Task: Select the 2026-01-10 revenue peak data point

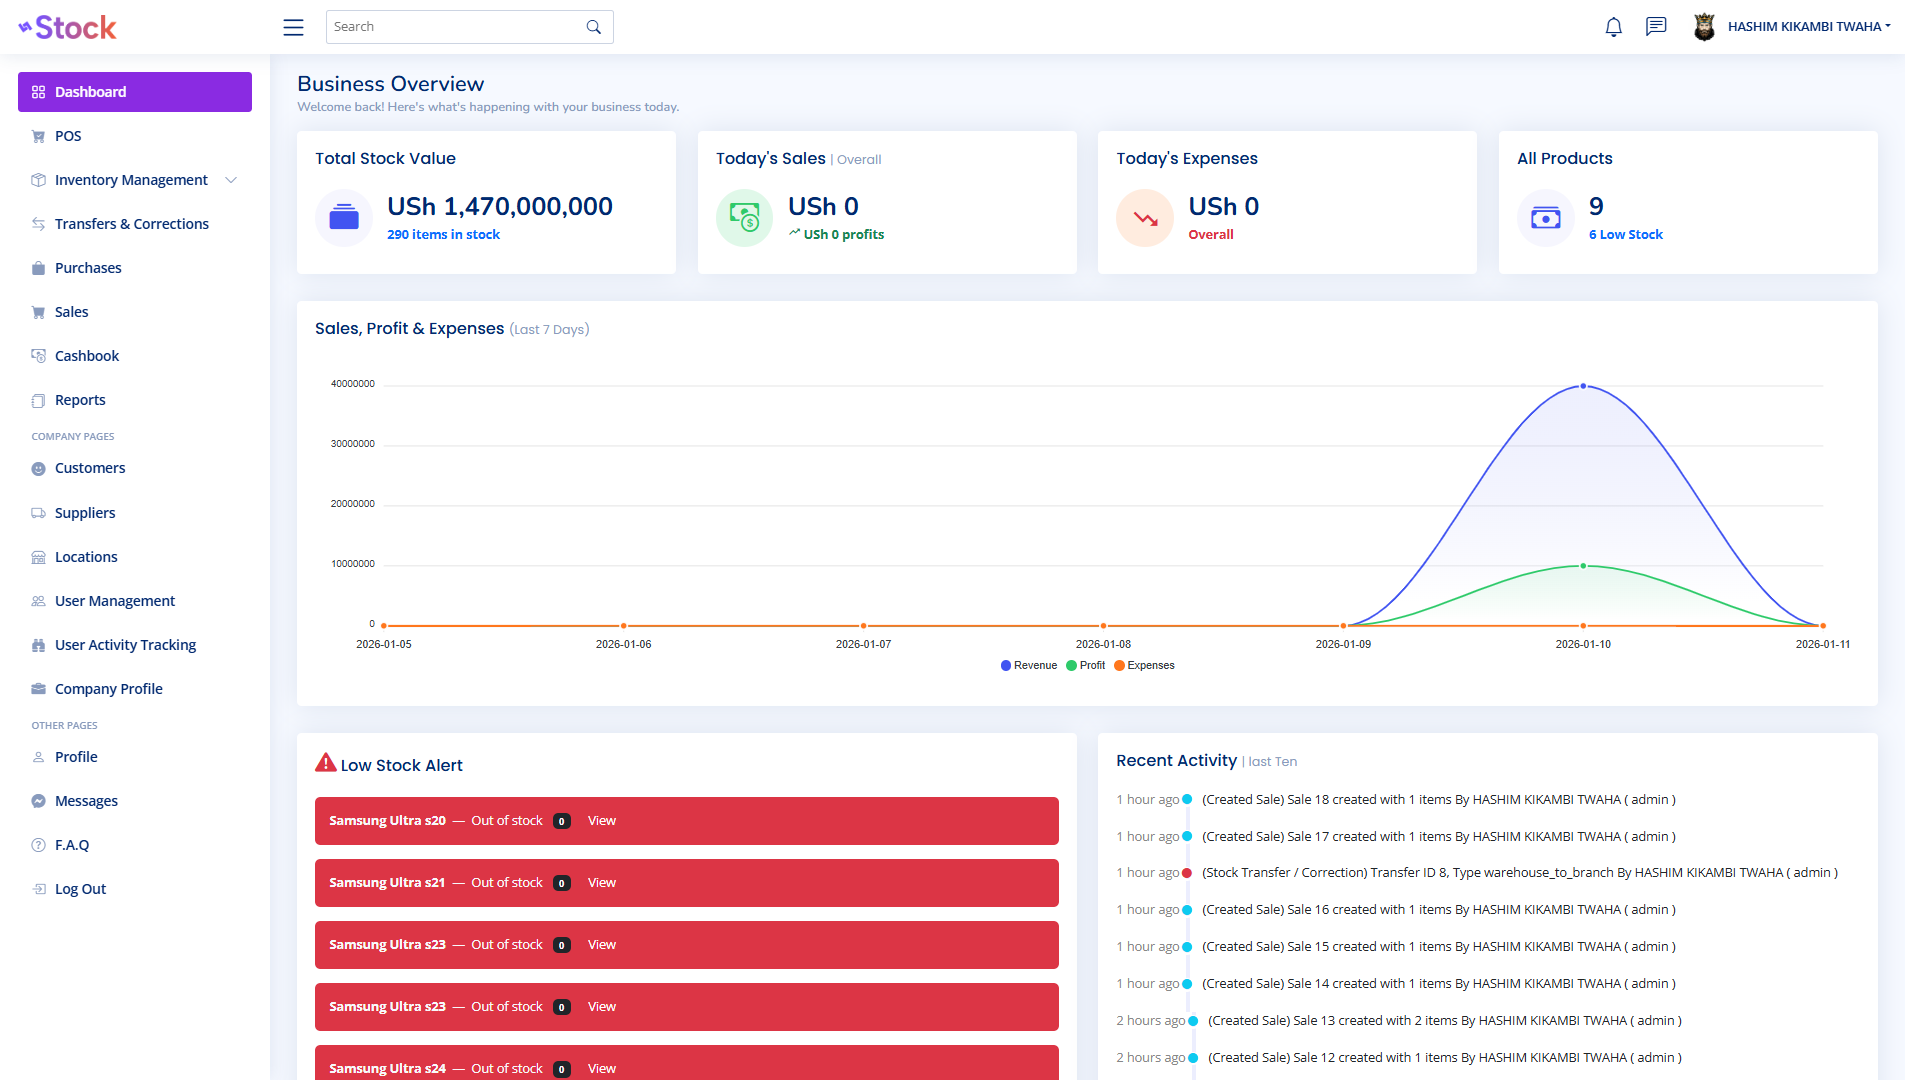Action: [1583, 386]
